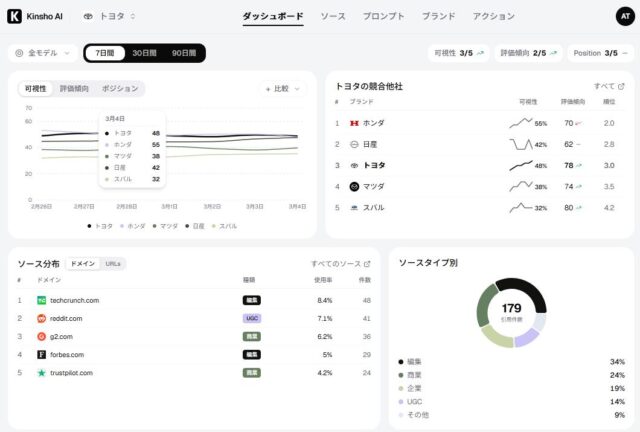The width and height of the screenshot is (640, 432).
Task: Click the trend icon in 可視性 3/5 chip
Action: (x=480, y=53)
